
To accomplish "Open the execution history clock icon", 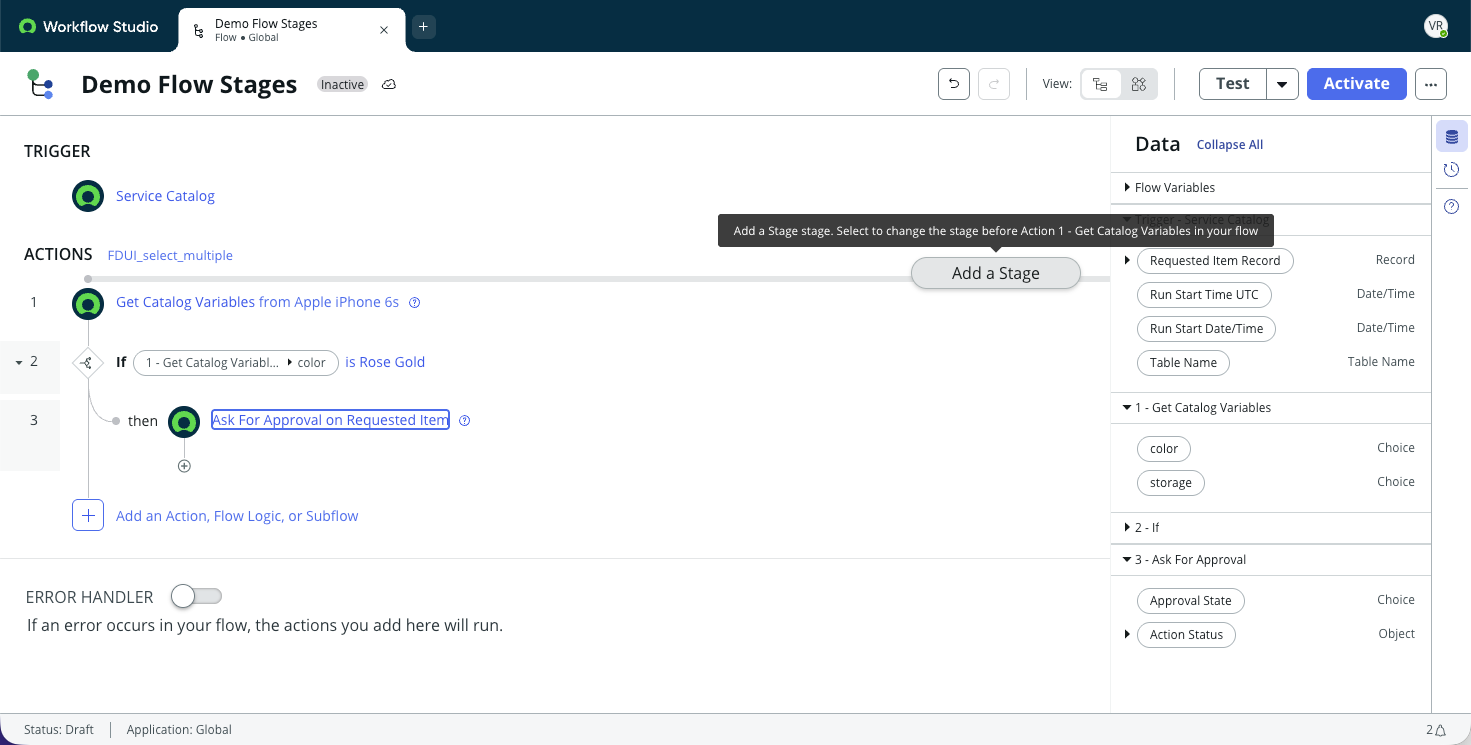I will pos(1452,170).
